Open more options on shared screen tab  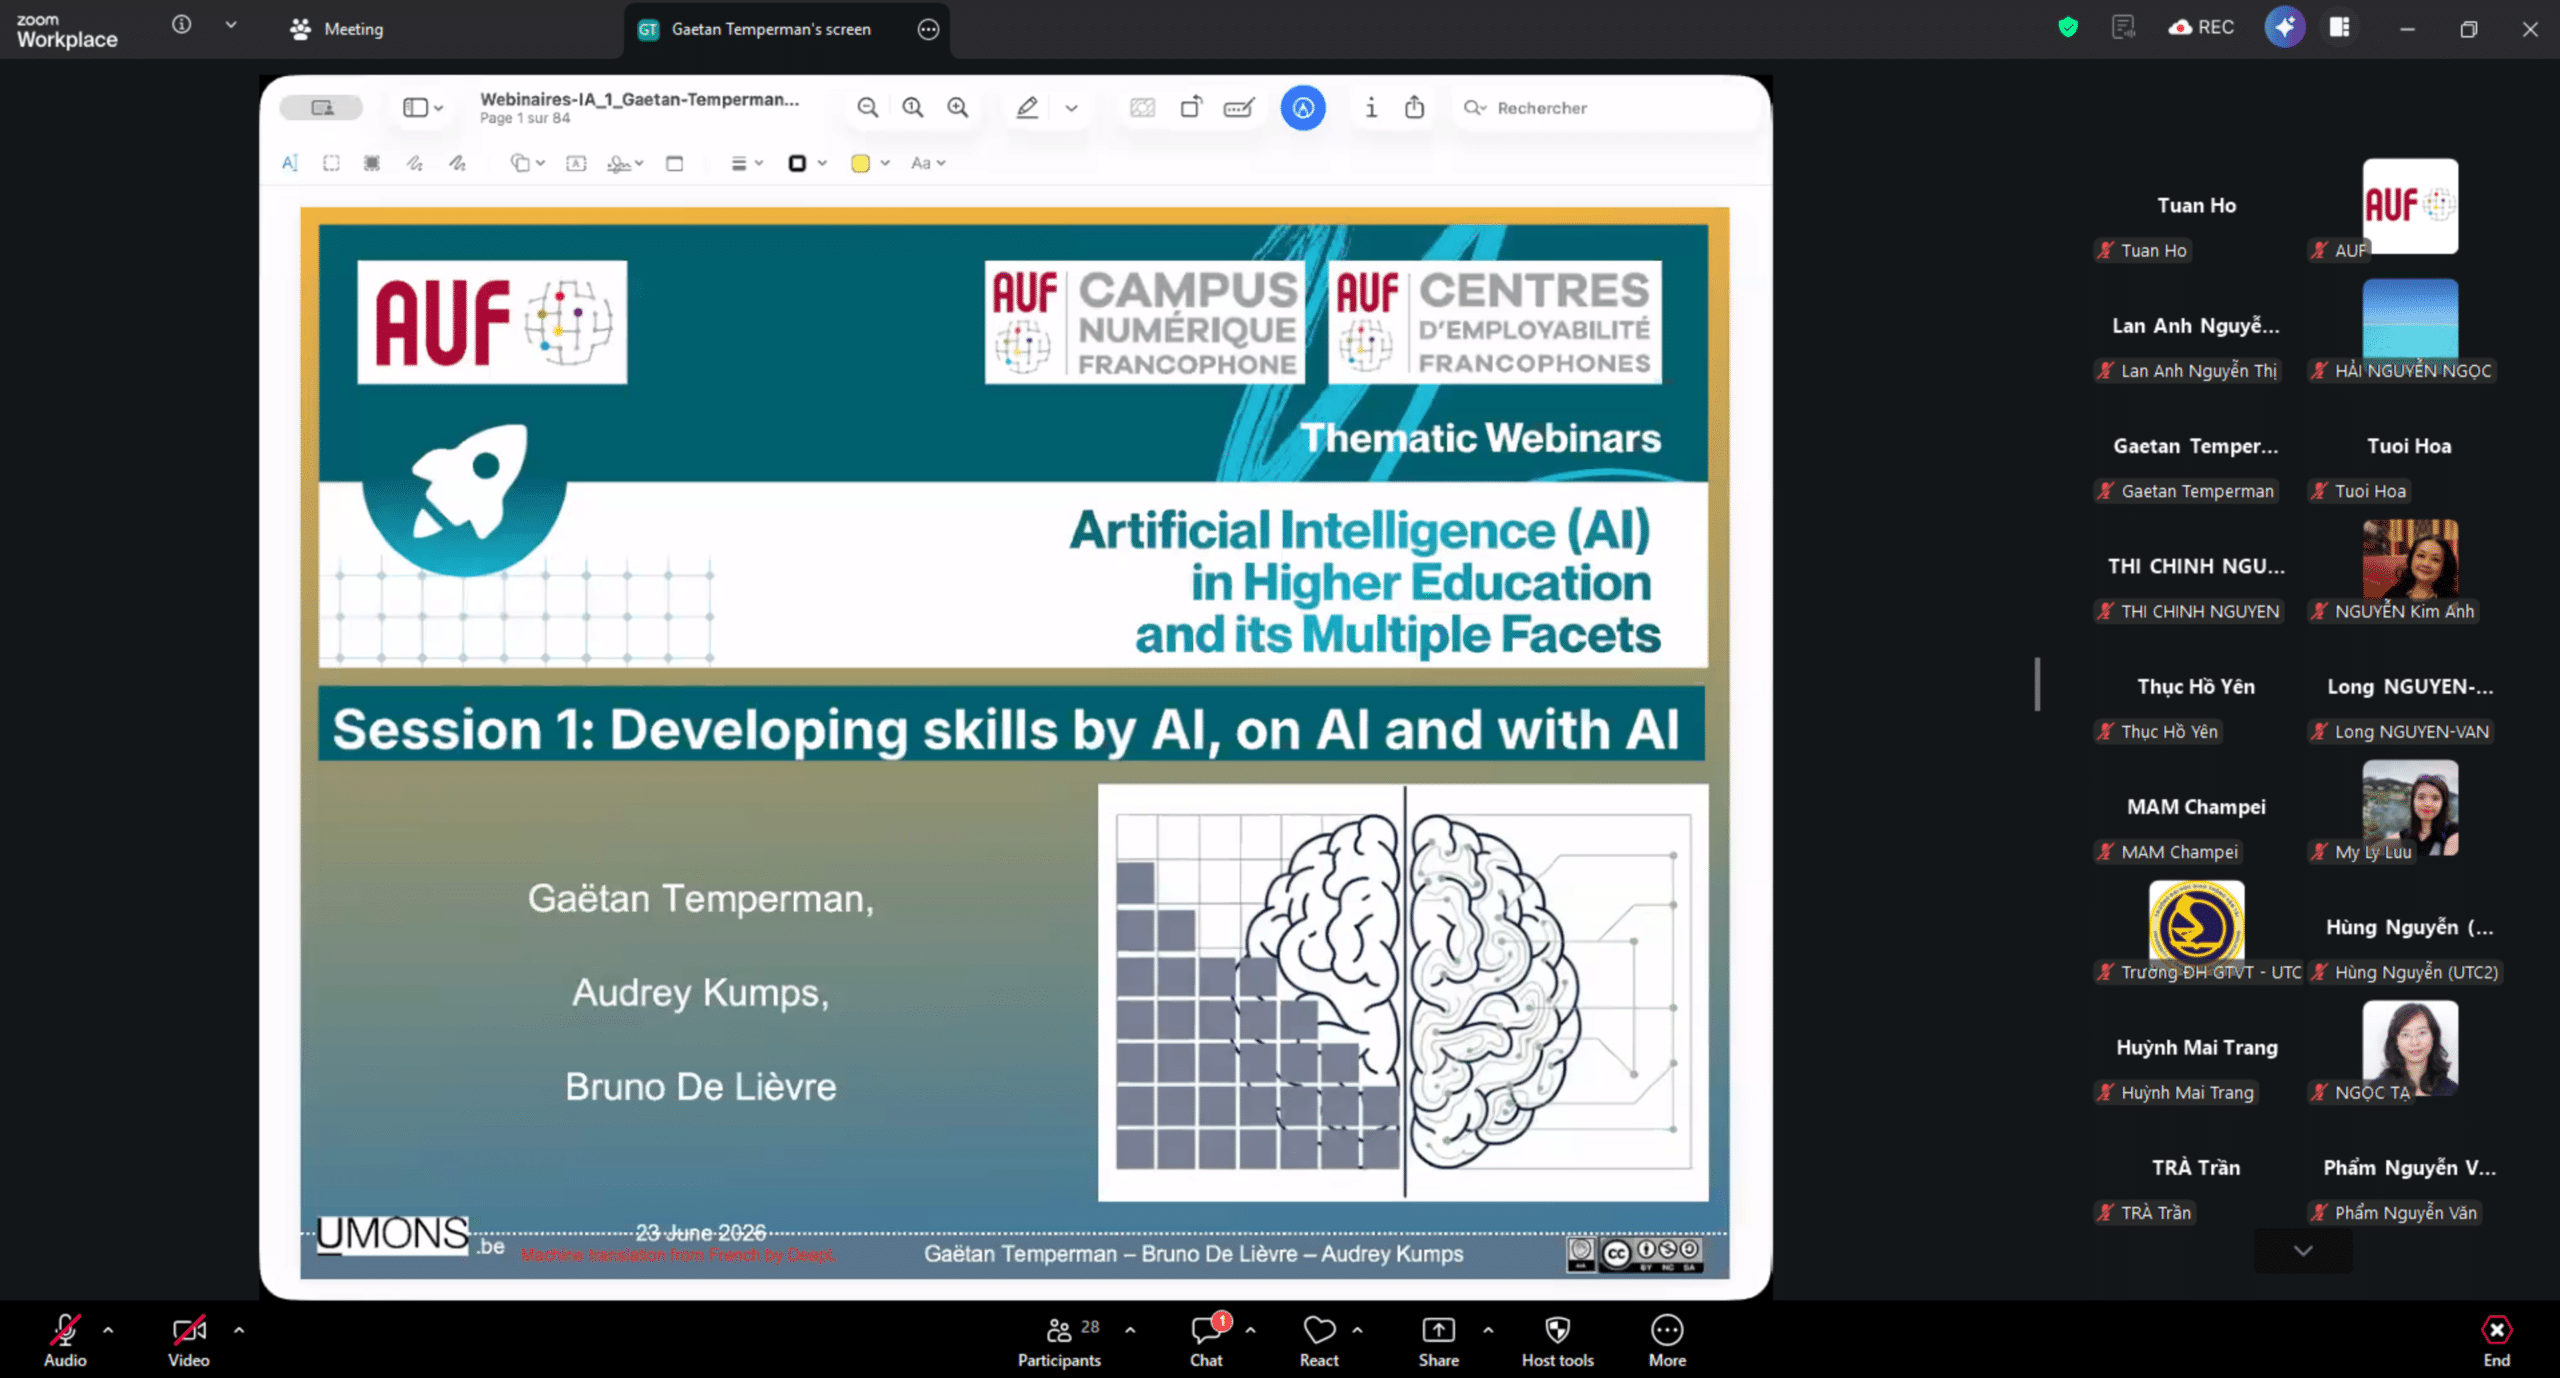click(x=928, y=29)
